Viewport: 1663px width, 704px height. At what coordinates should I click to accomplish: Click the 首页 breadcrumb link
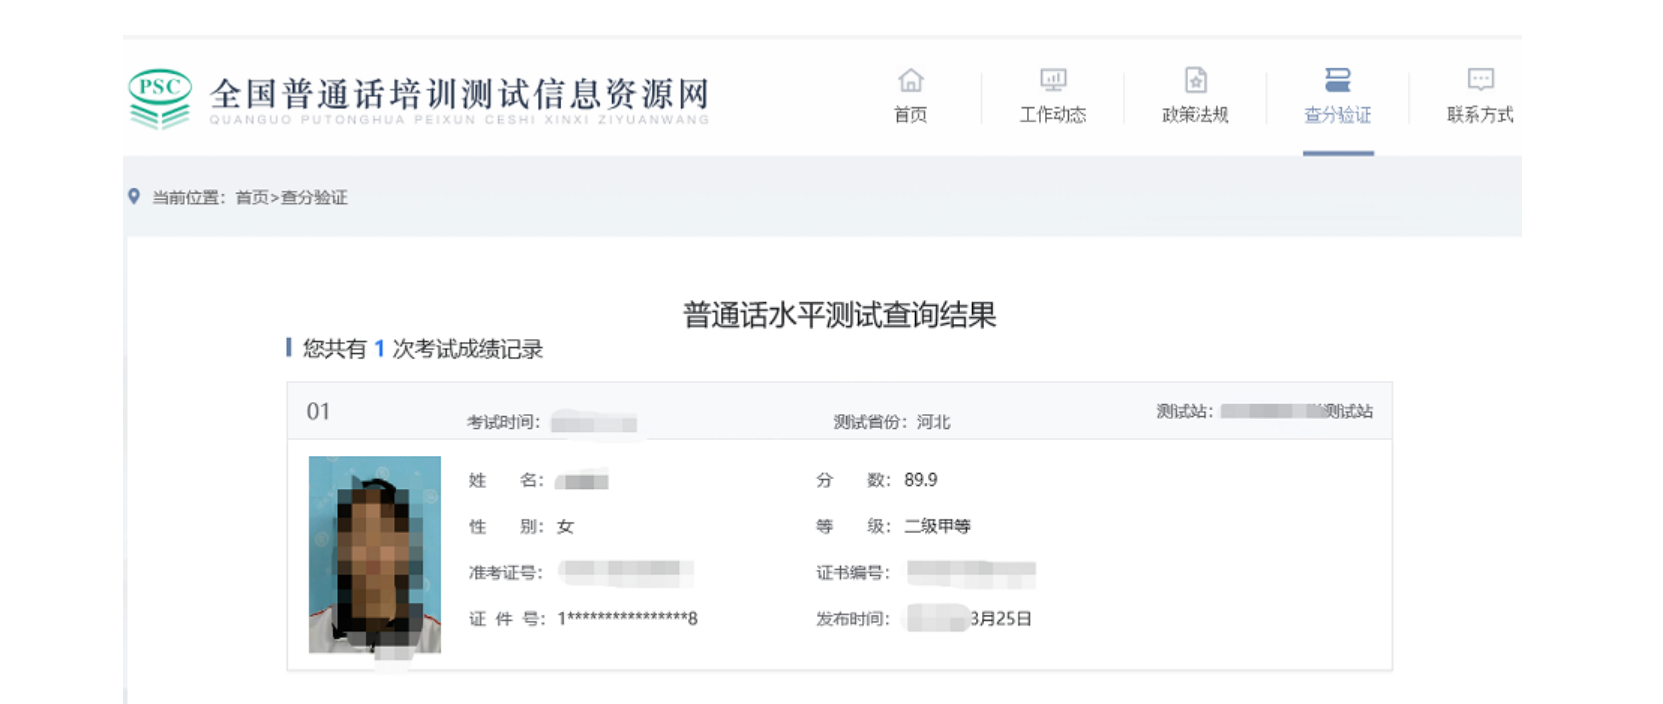252,197
